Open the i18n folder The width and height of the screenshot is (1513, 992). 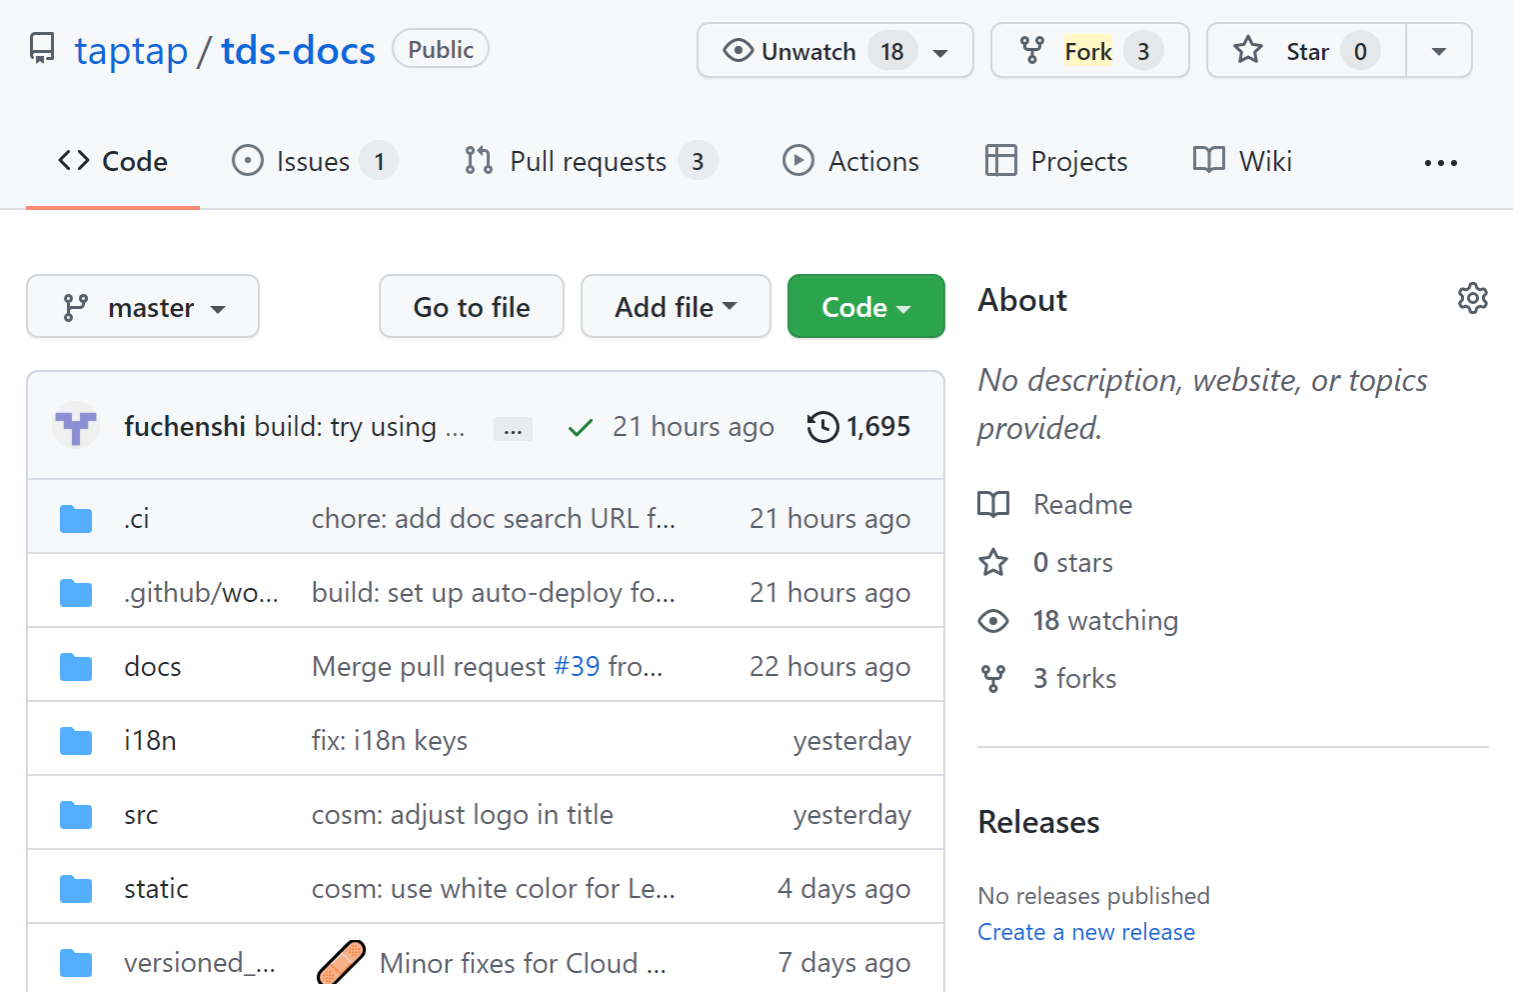[x=150, y=741]
